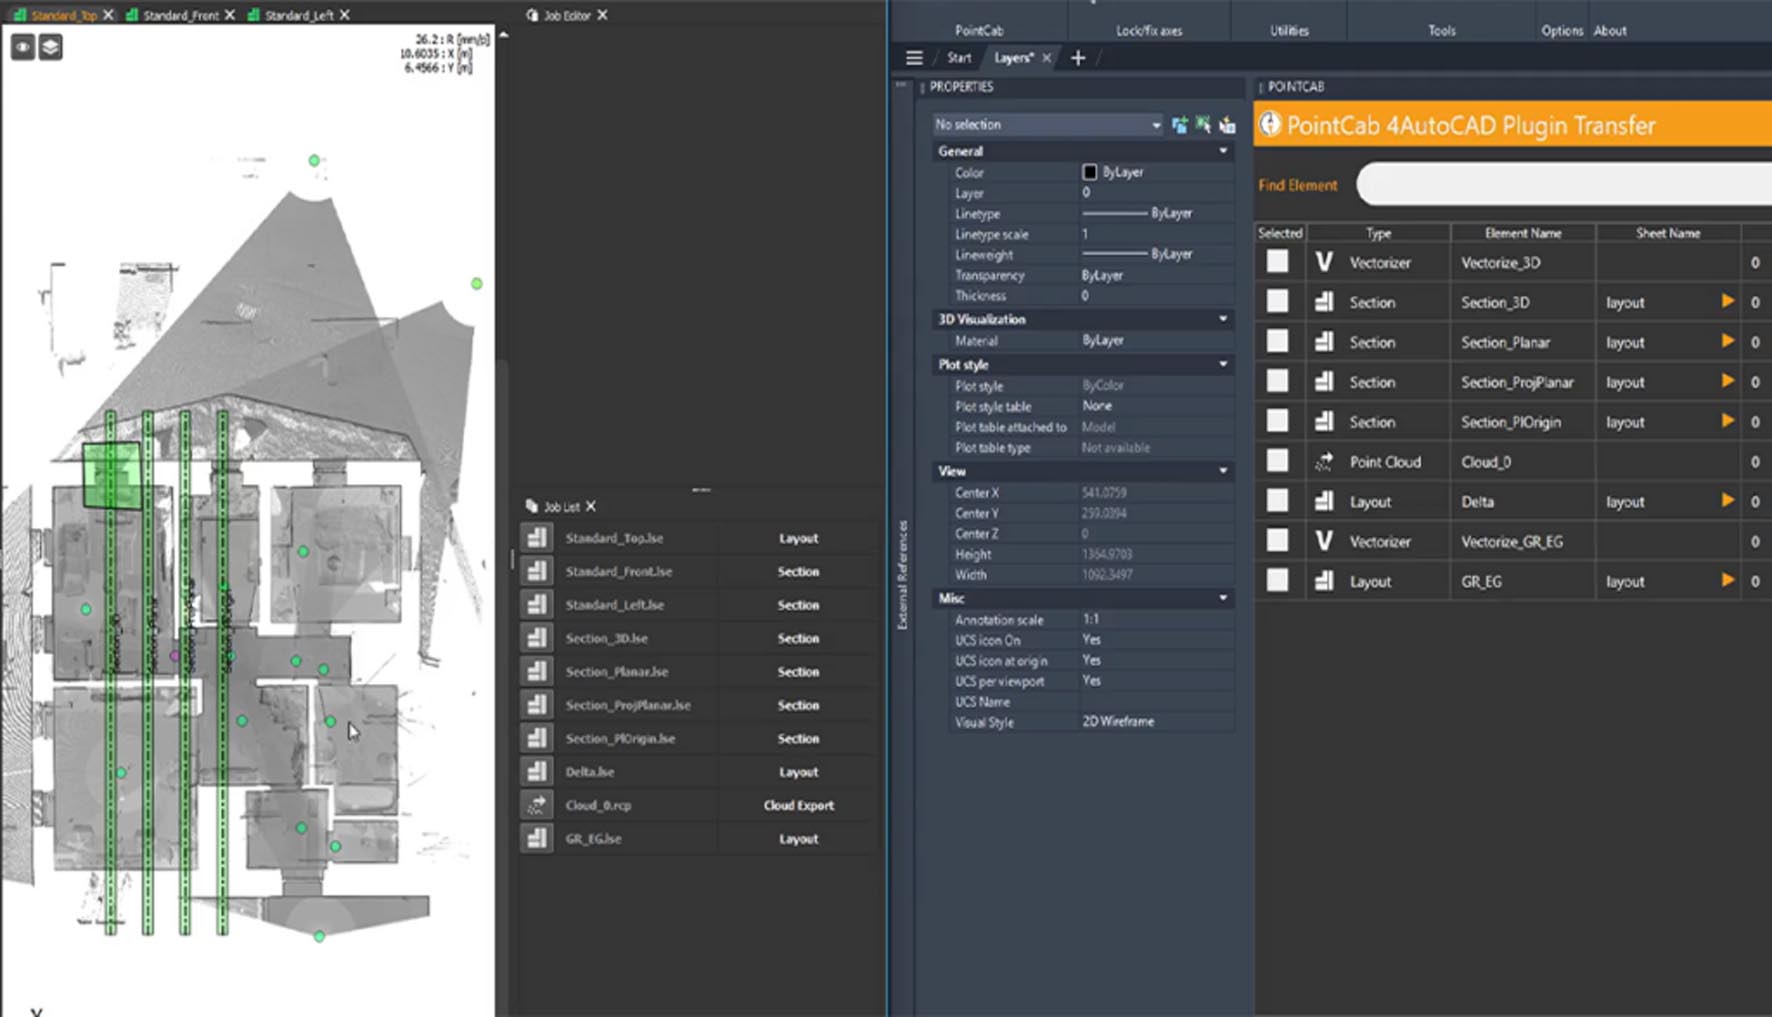Click the Section_Planar.lse job icon
The width and height of the screenshot is (1772, 1017).
[537, 672]
